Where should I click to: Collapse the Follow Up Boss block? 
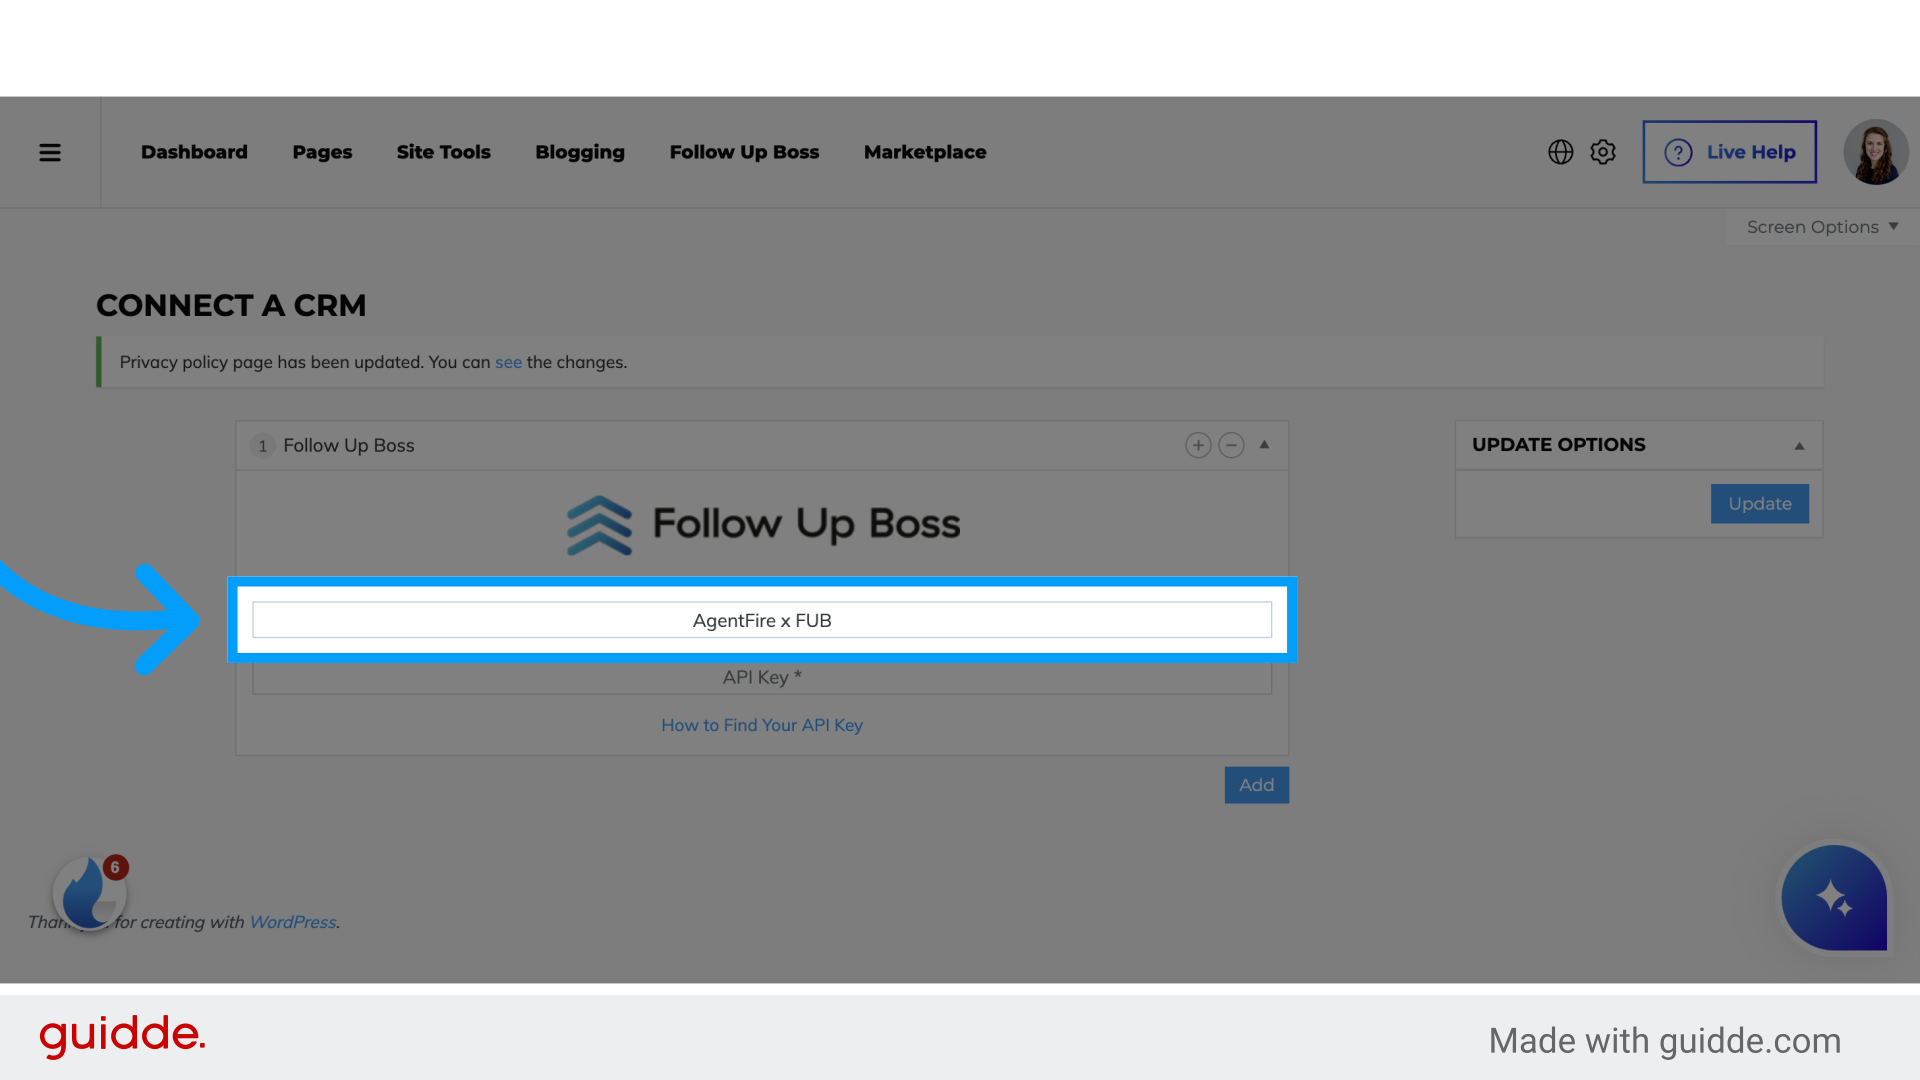click(1265, 445)
